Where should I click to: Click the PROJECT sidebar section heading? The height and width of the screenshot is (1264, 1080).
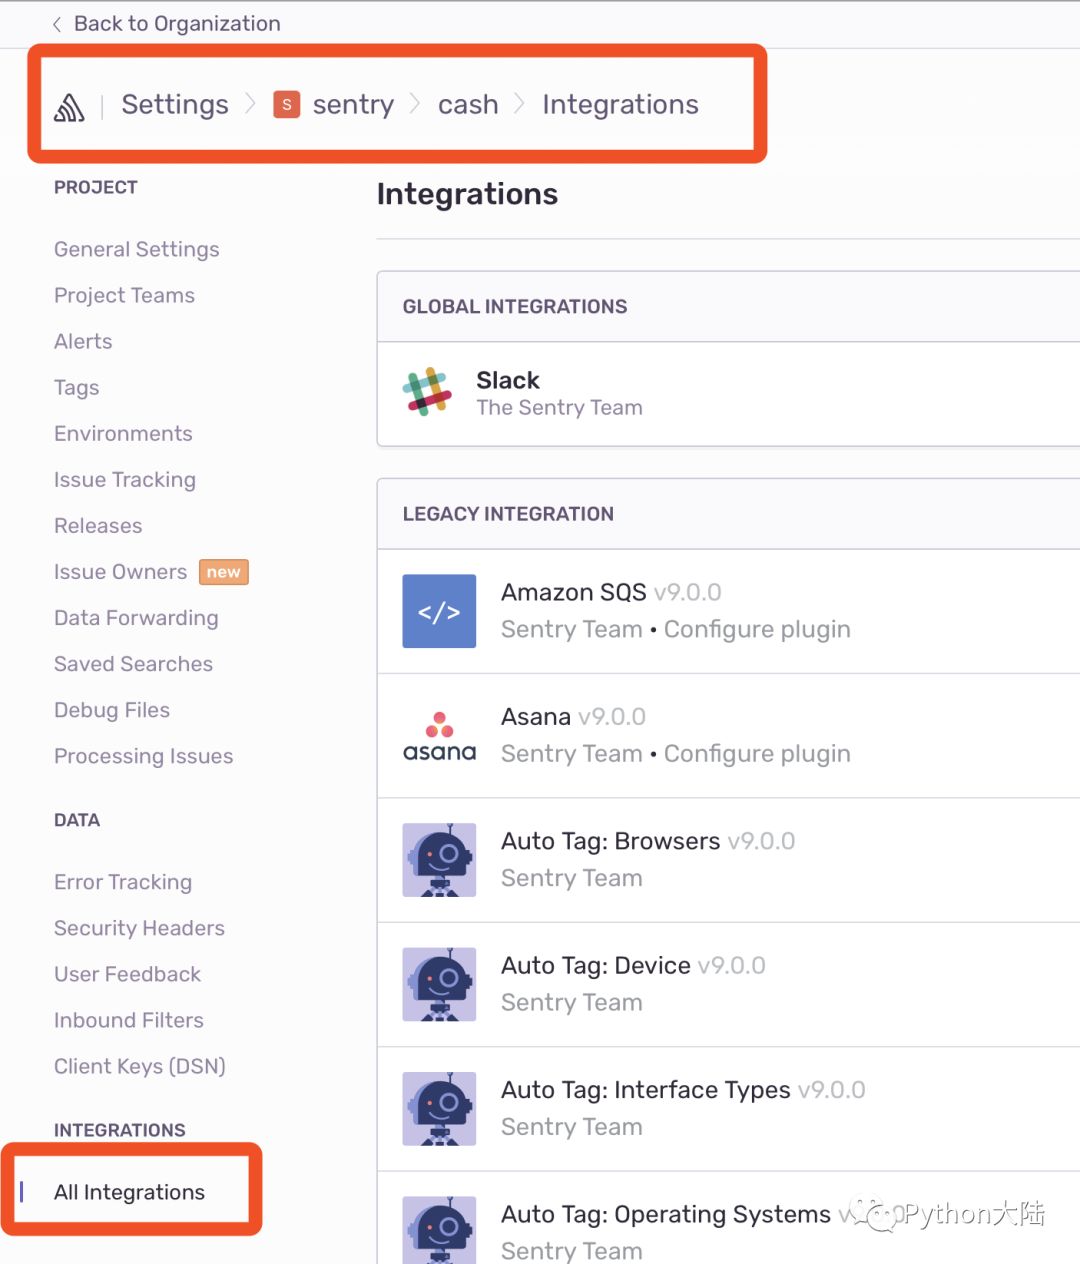coord(96,187)
